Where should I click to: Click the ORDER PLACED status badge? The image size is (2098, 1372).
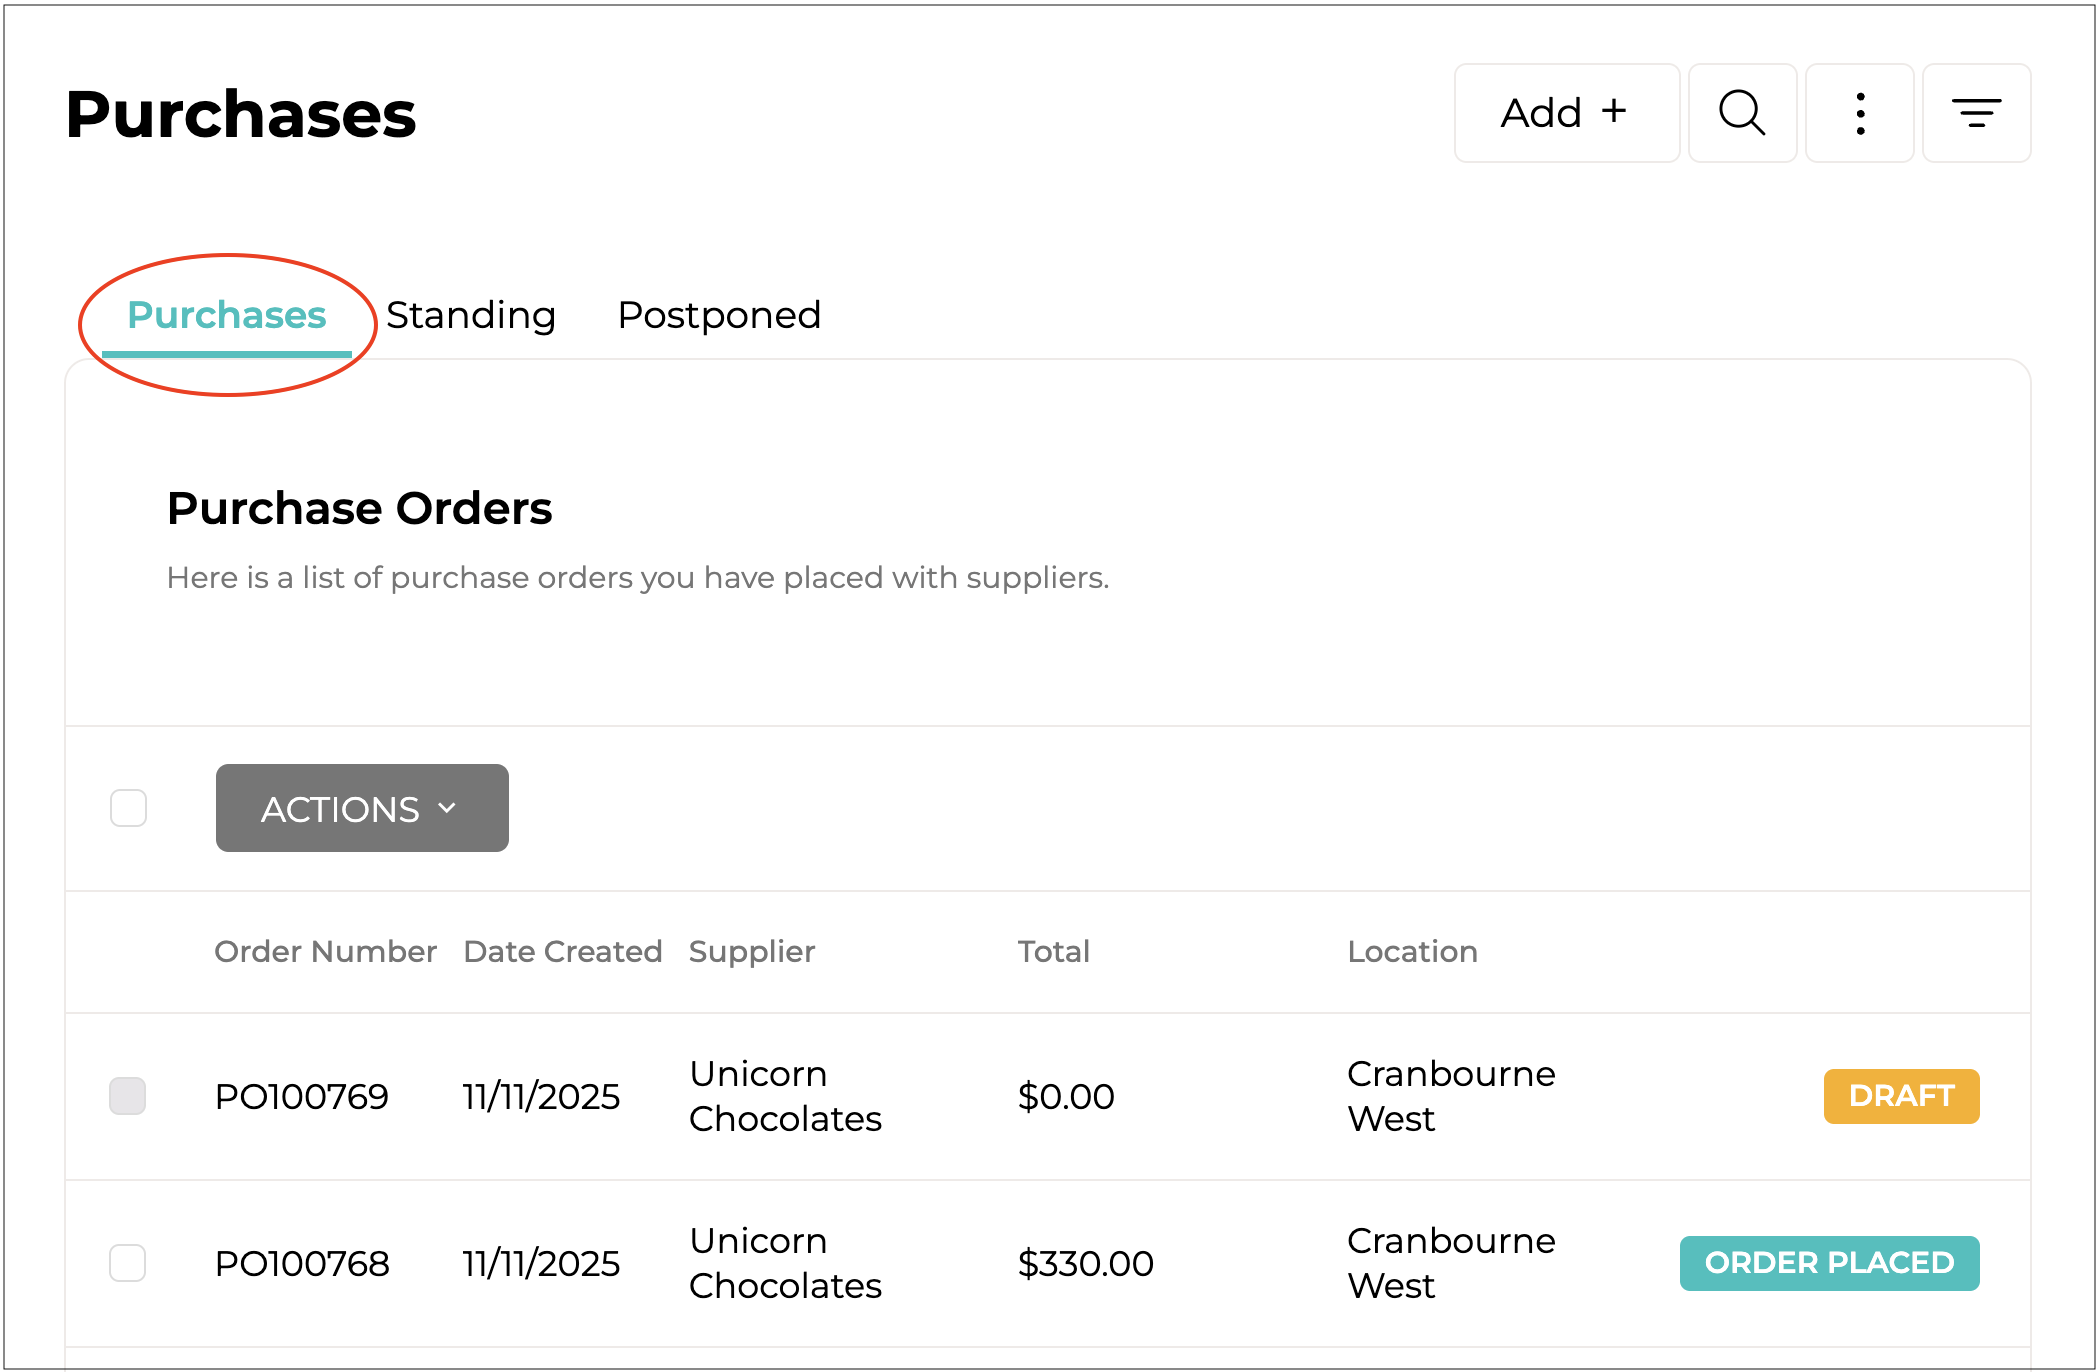(1829, 1263)
